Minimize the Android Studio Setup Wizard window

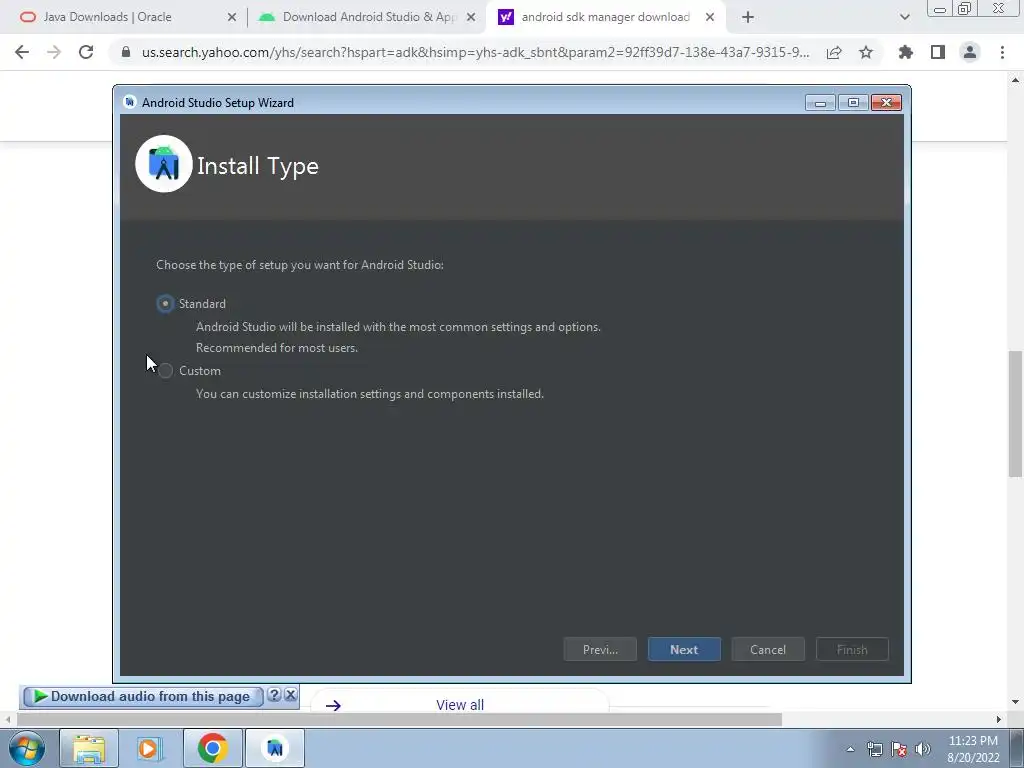(820, 103)
